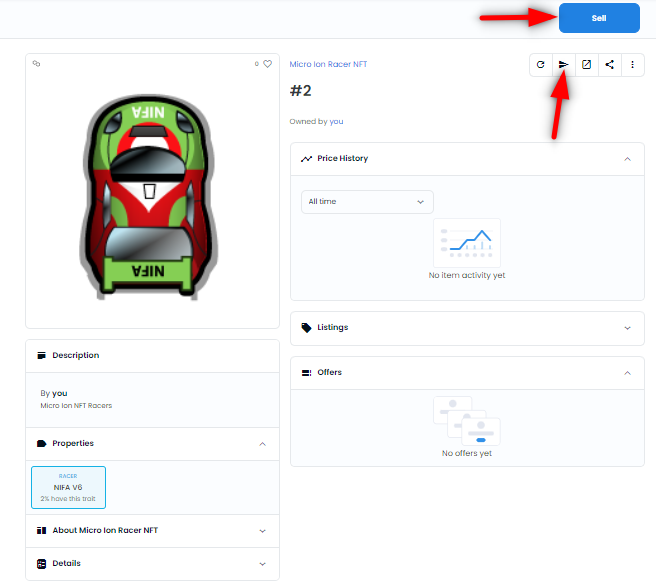Click the NIFA V6 racer property card
This screenshot has height=588, width=656.
click(x=68, y=487)
